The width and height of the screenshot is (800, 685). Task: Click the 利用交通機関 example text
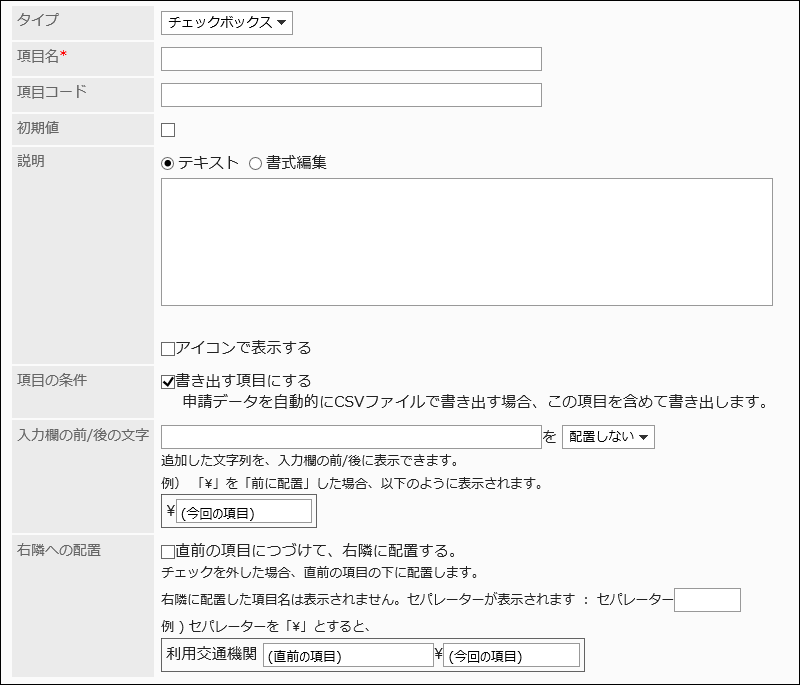(x=211, y=654)
